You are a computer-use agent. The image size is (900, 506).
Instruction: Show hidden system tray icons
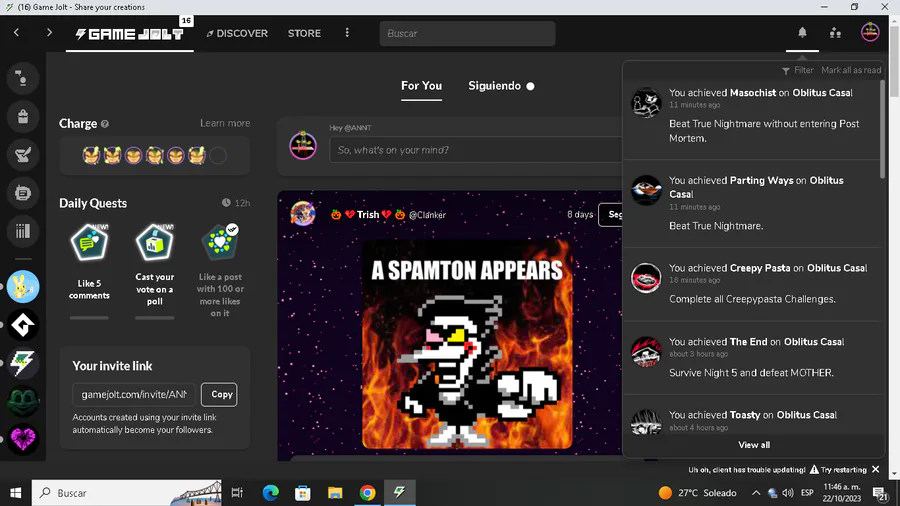point(756,493)
